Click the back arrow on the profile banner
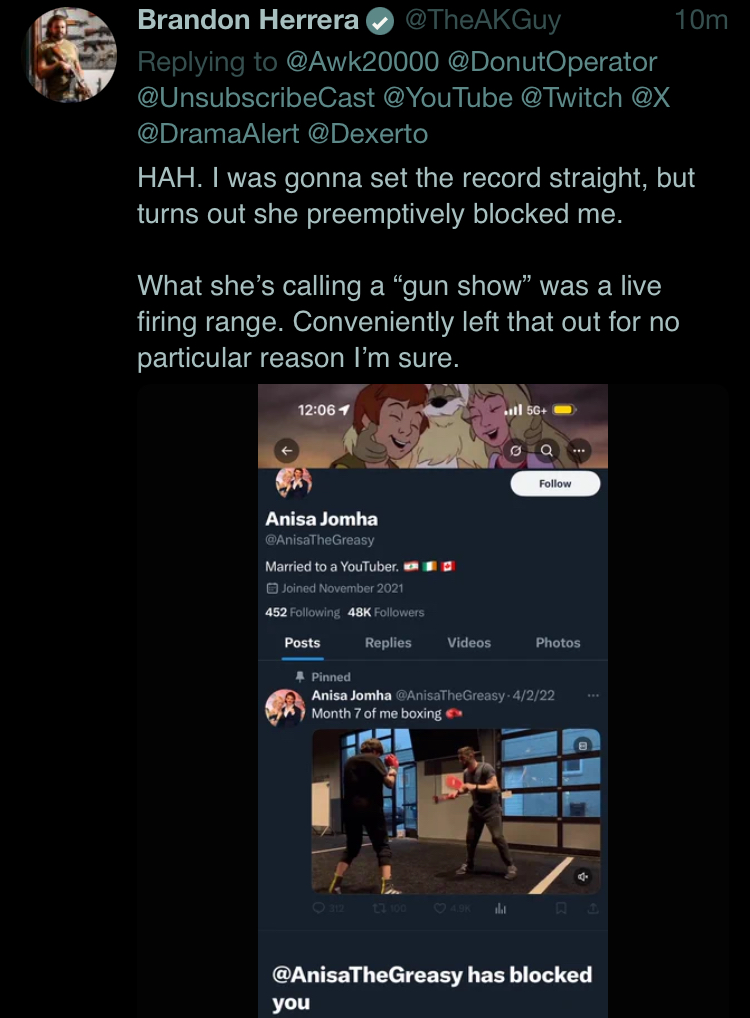The height and width of the screenshot is (1018, 750). 286,450
